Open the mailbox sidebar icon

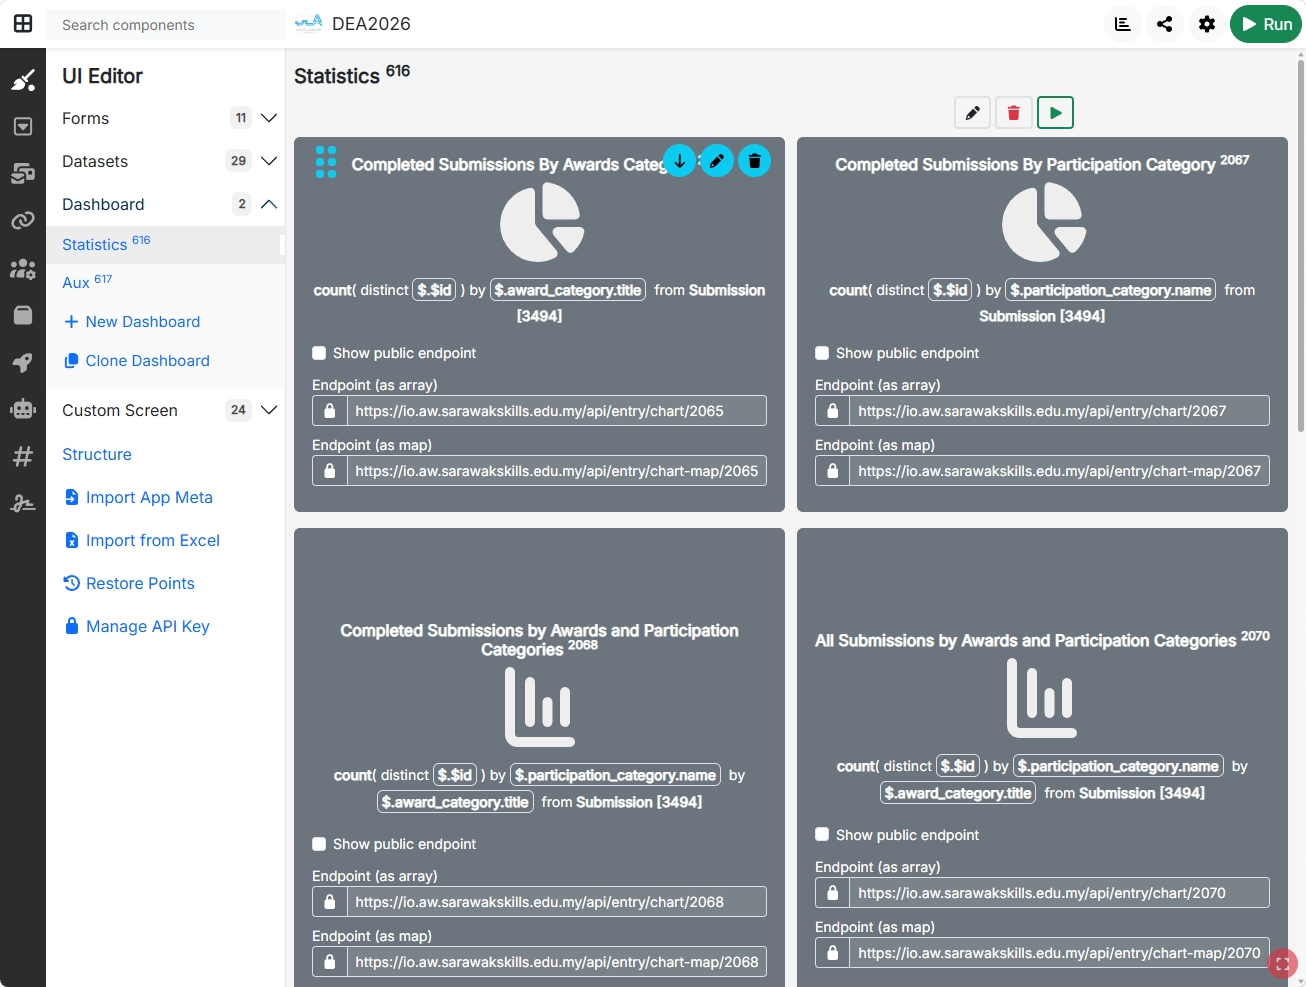pyautogui.click(x=23, y=174)
